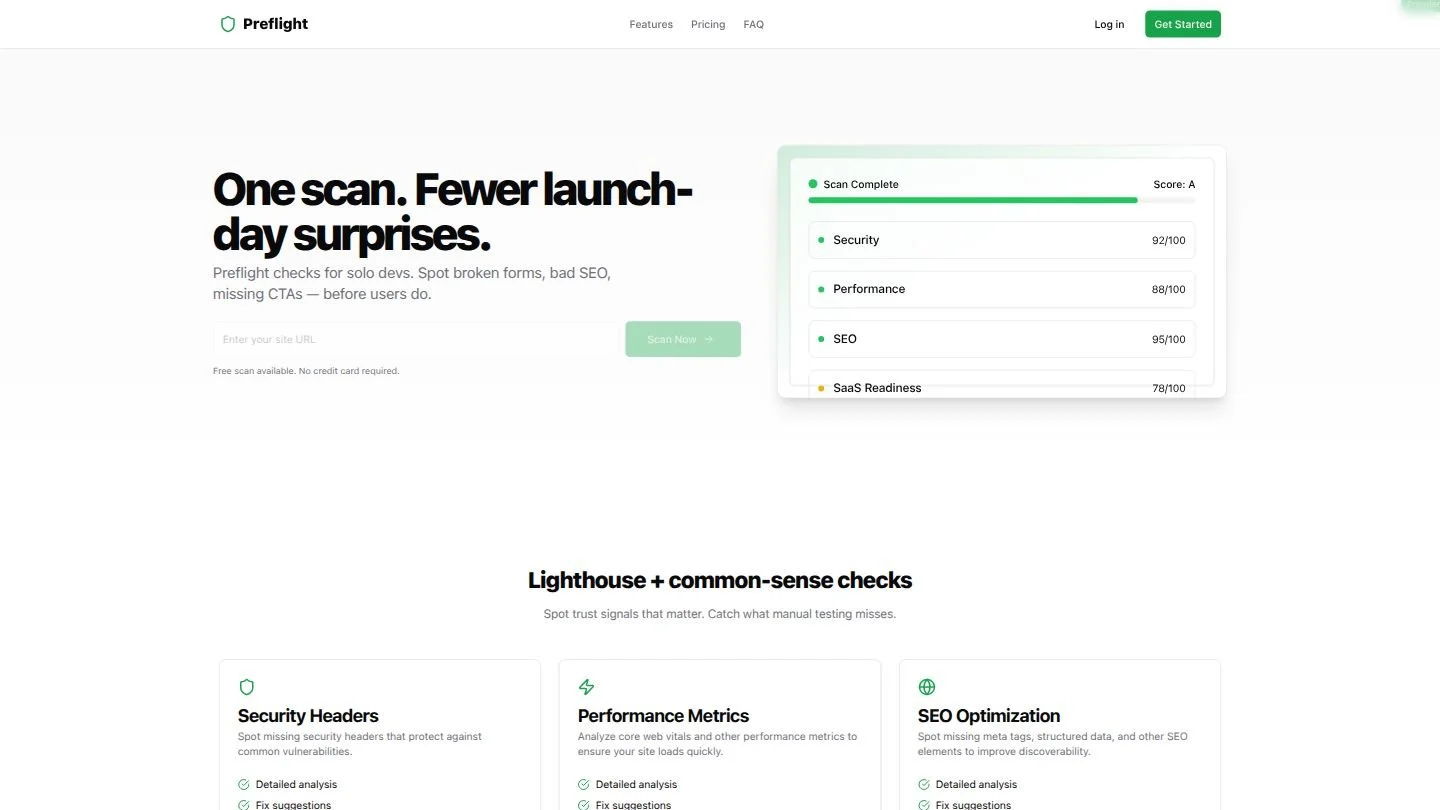Open the FAQ navigation item
This screenshot has width=1440, height=810.
pos(754,24)
